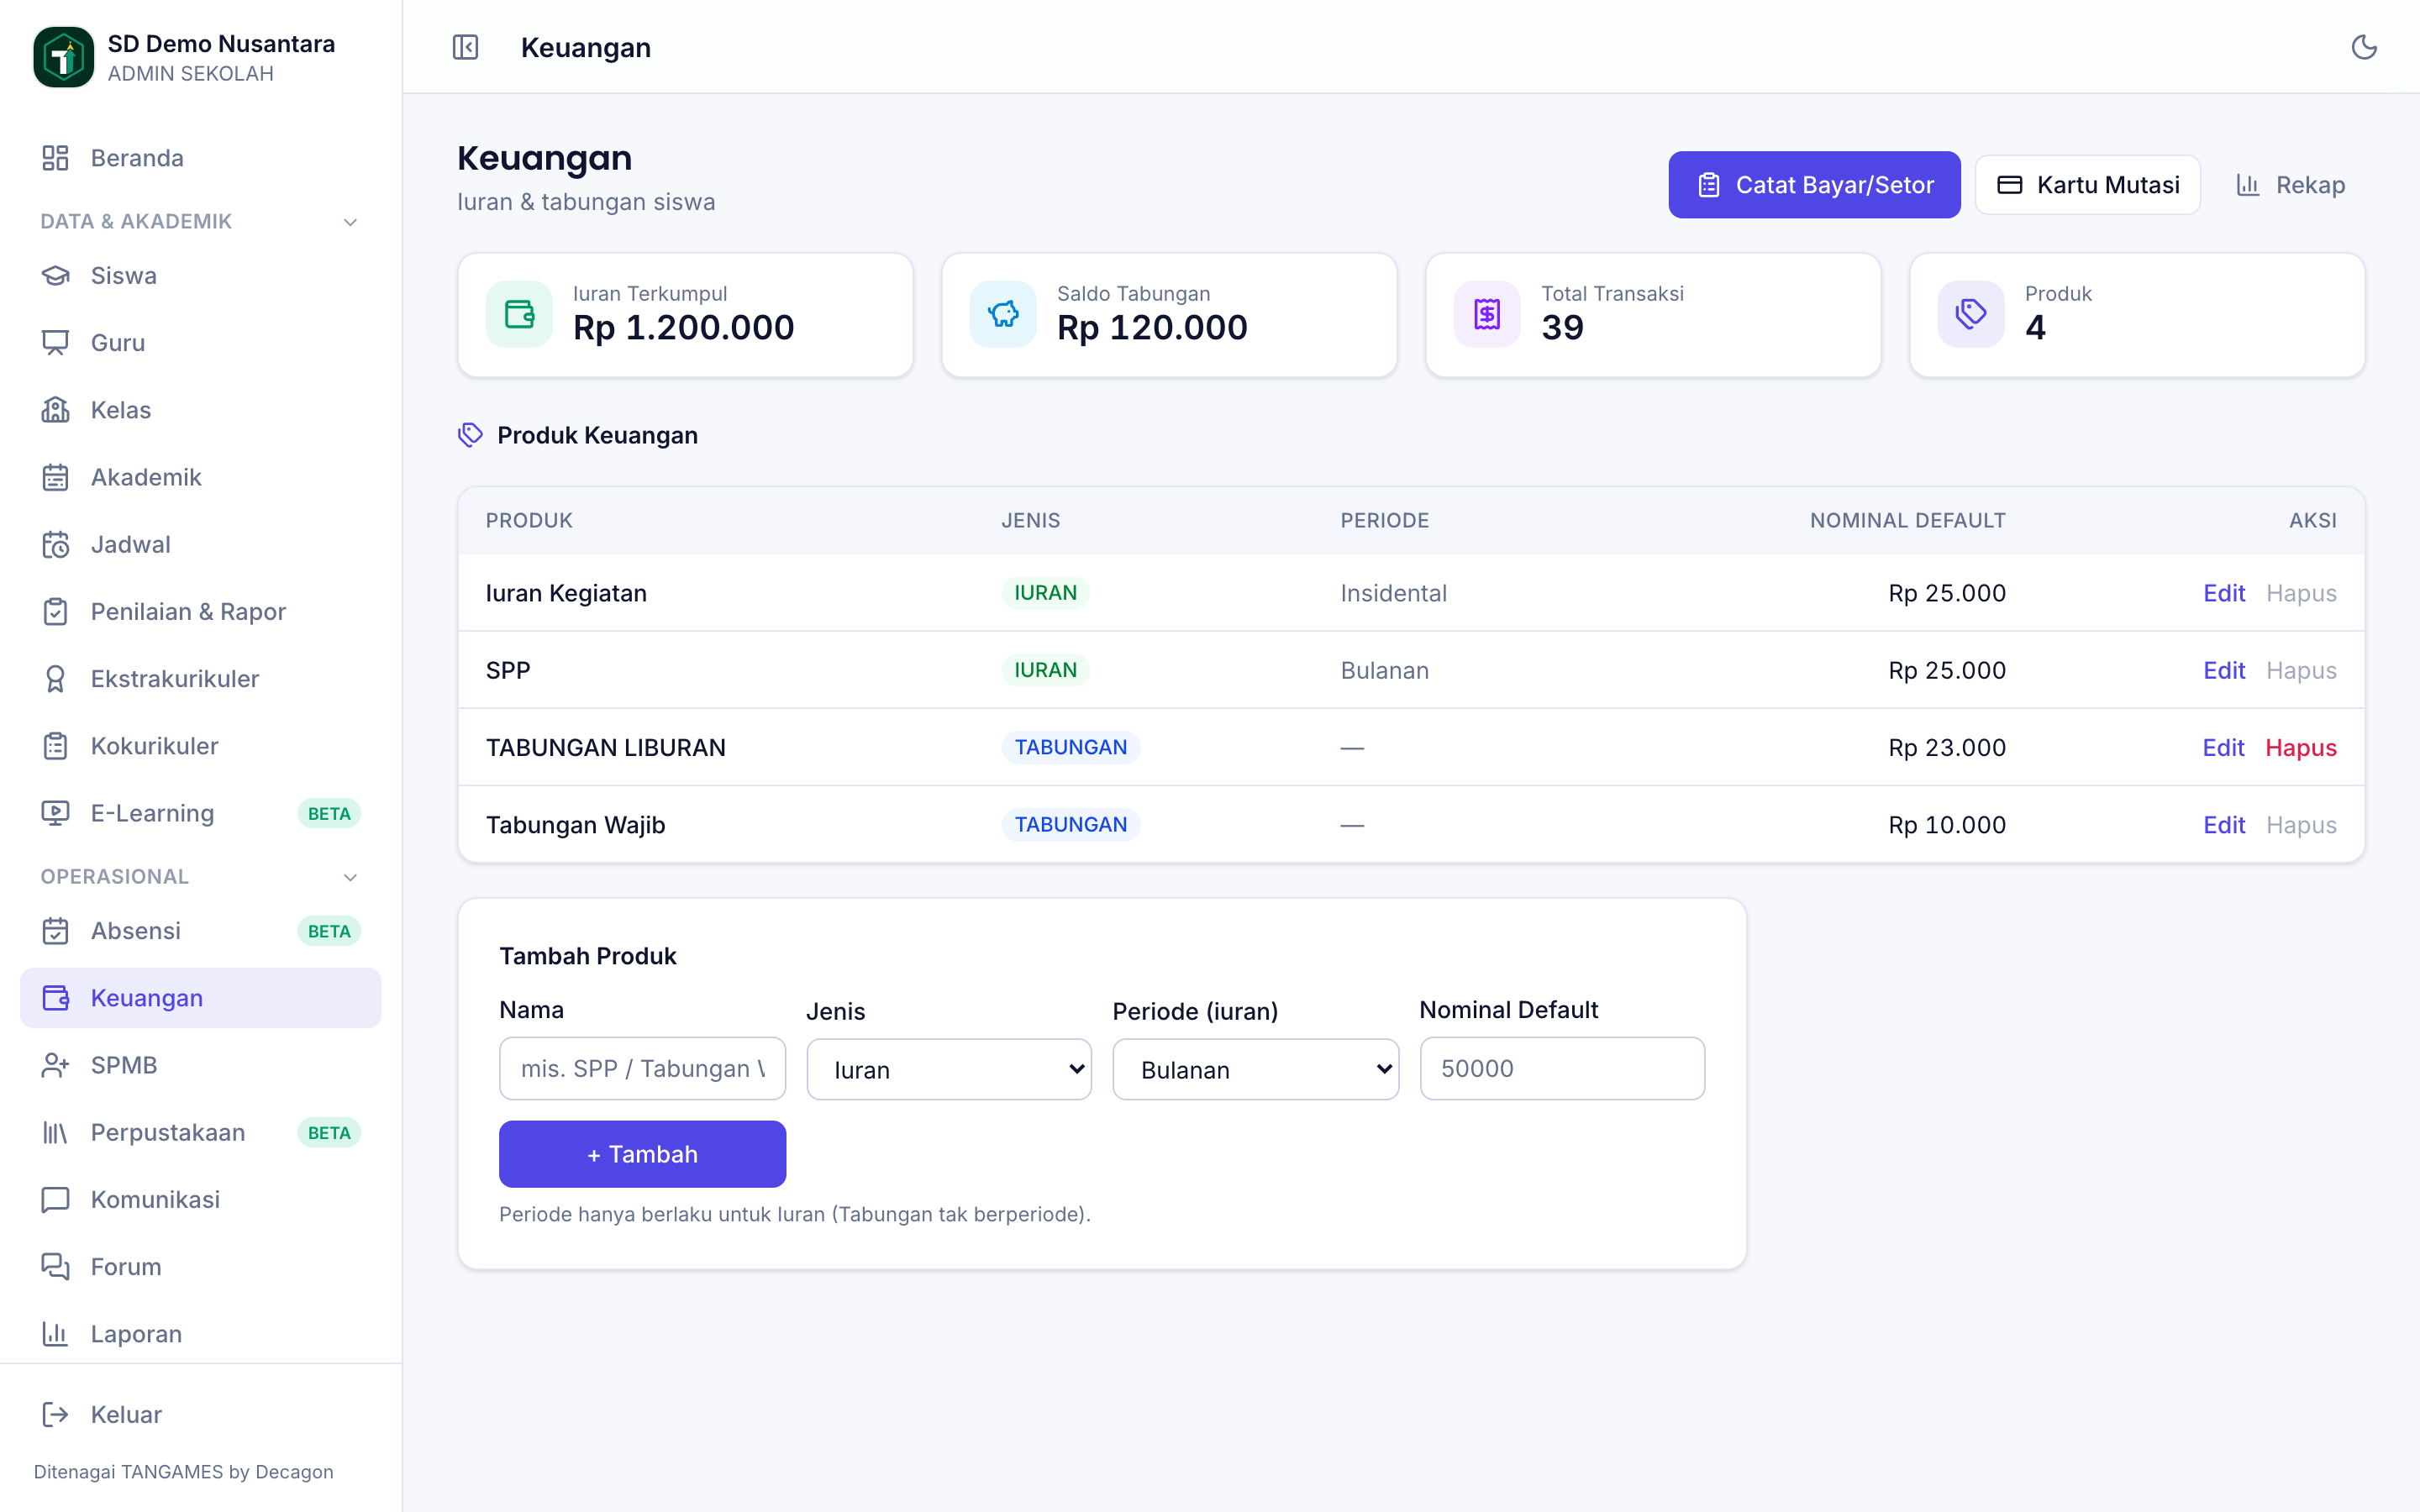The height and width of the screenshot is (1512, 2420).
Task: Click Hapus on the Iuran Kegiatan row
Action: pos(2301,593)
